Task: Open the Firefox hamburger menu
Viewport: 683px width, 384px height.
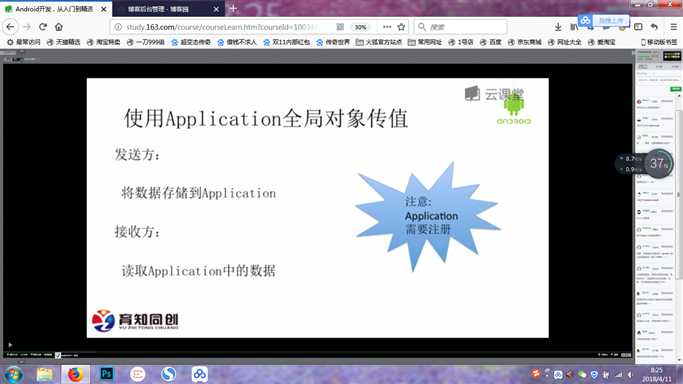Action: [673, 27]
